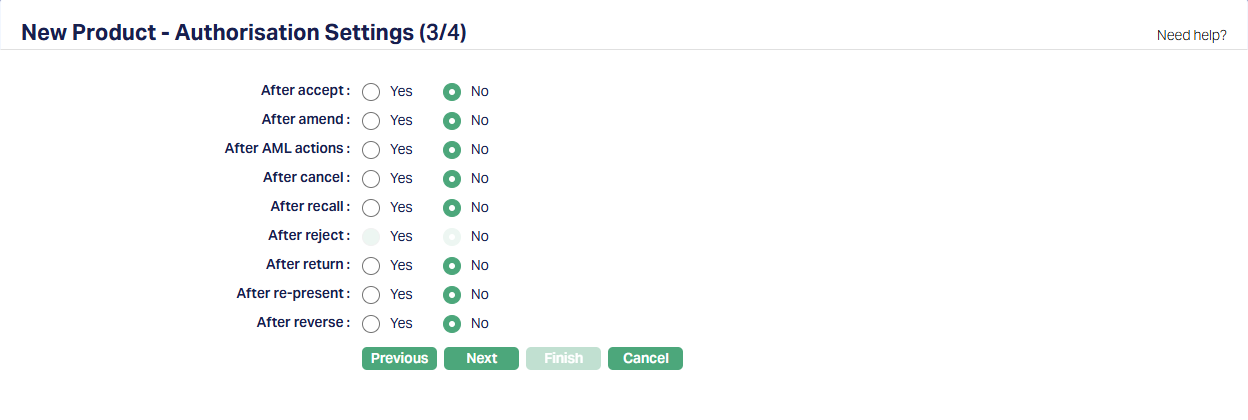Set After re-present to No

452,295
